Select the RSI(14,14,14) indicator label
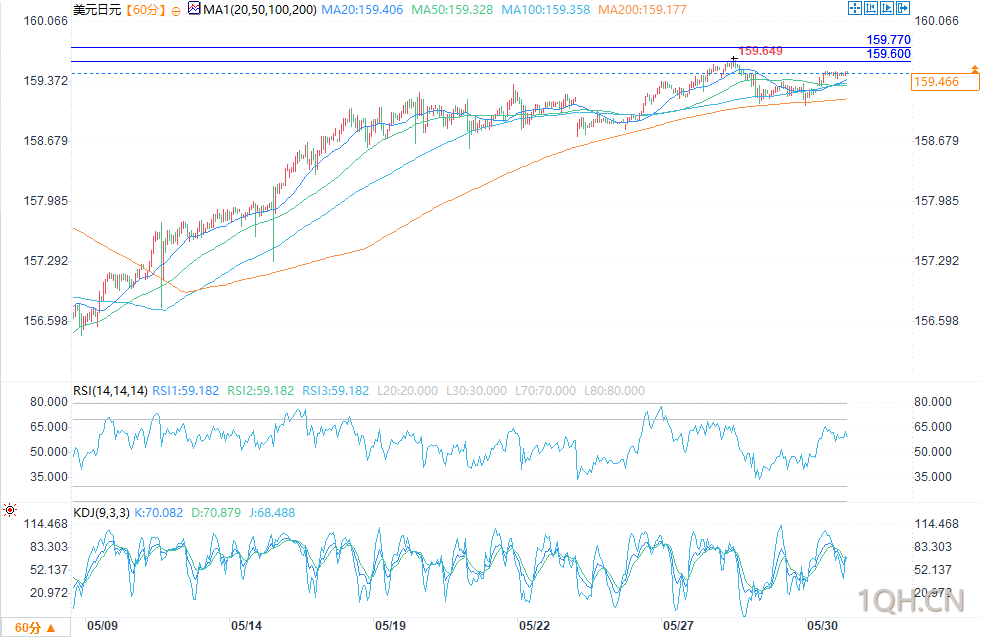This screenshot has height=637, width=981. click(x=110, y=390)
